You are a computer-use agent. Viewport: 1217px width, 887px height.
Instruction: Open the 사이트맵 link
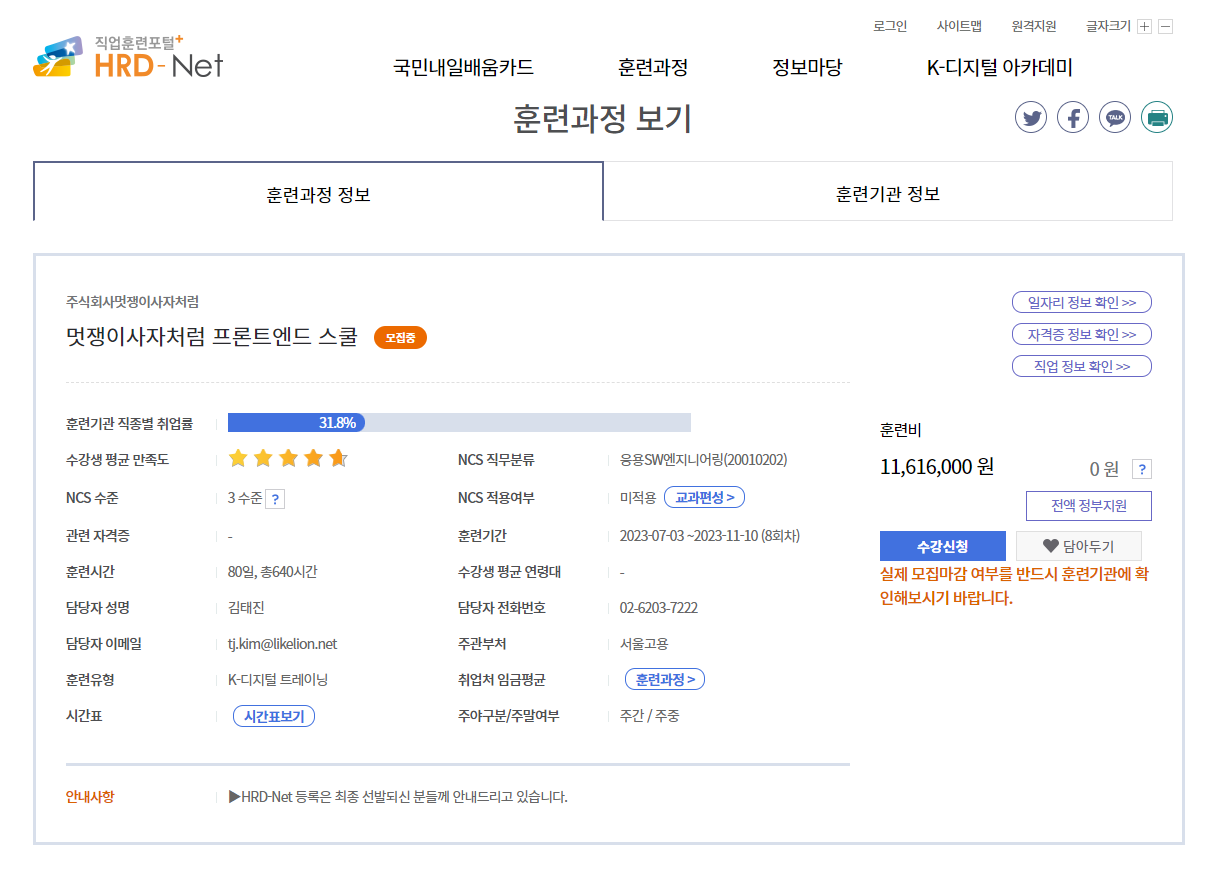pos(959,26)
